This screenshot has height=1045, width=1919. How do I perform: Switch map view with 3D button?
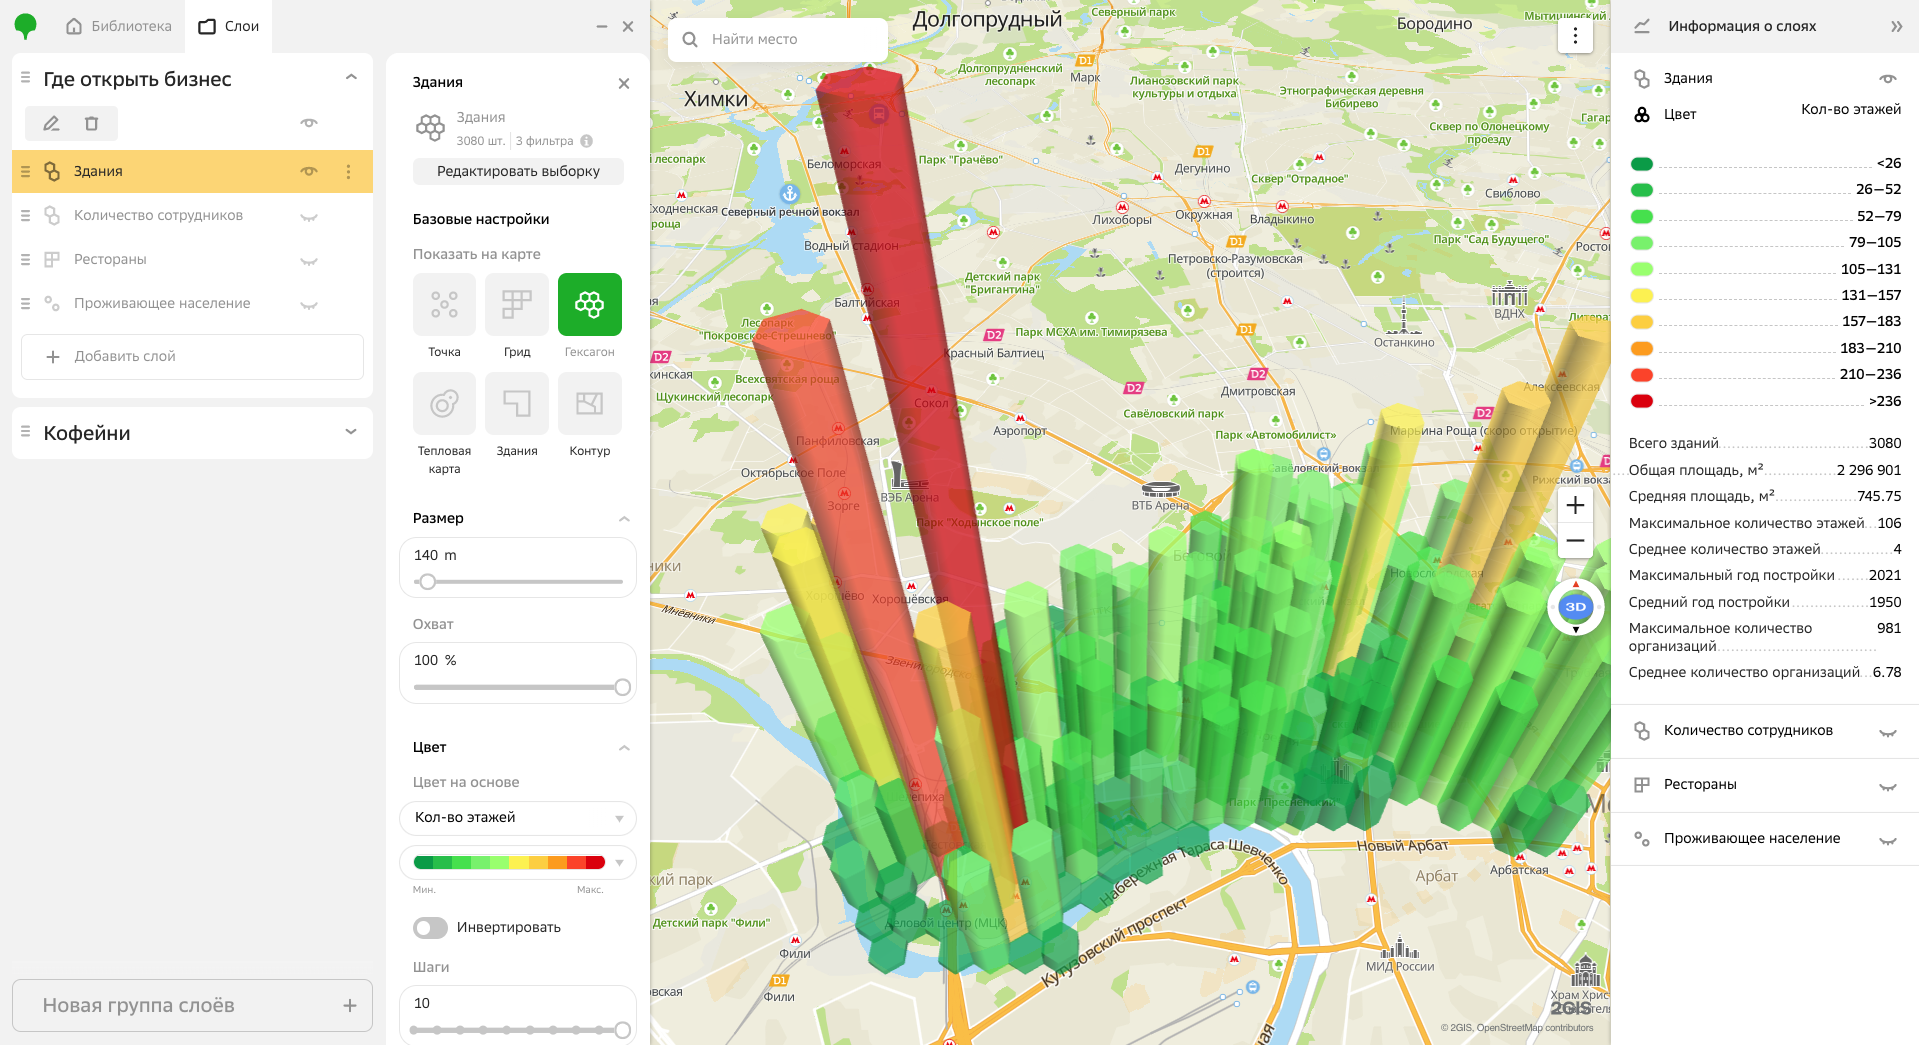pos(1575,607)
